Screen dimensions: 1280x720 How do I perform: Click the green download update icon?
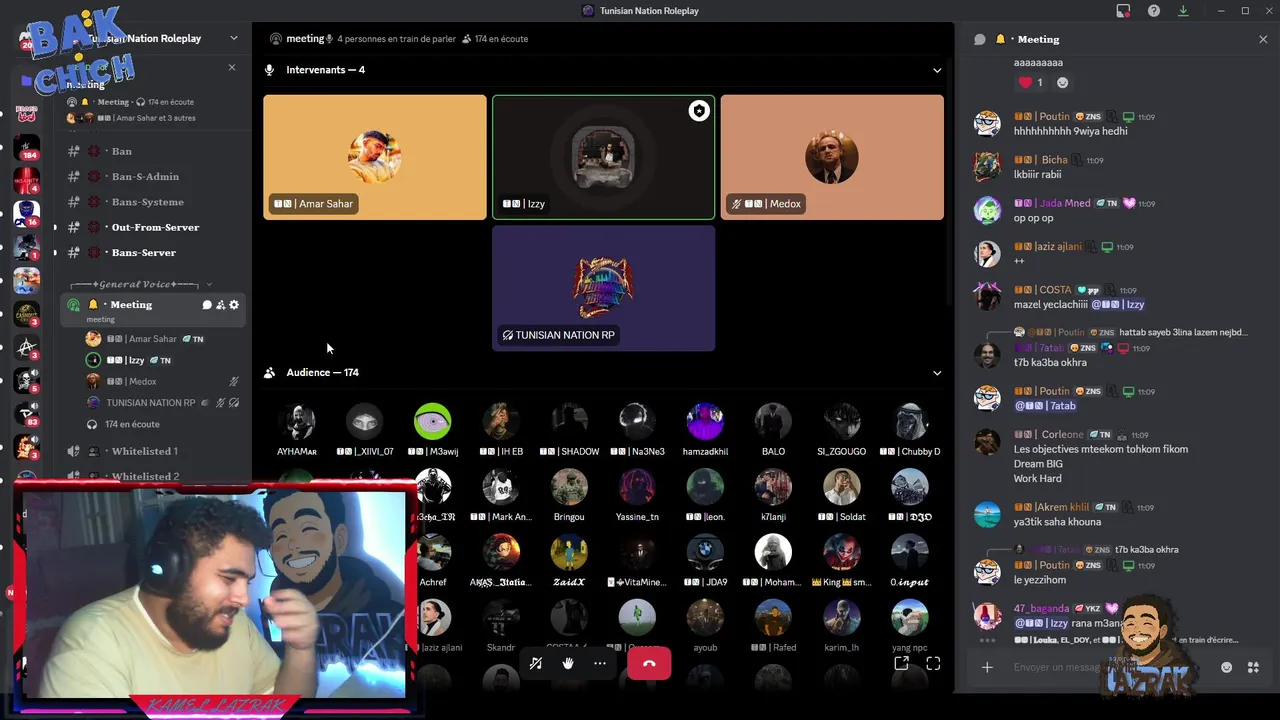[1184, 11]
